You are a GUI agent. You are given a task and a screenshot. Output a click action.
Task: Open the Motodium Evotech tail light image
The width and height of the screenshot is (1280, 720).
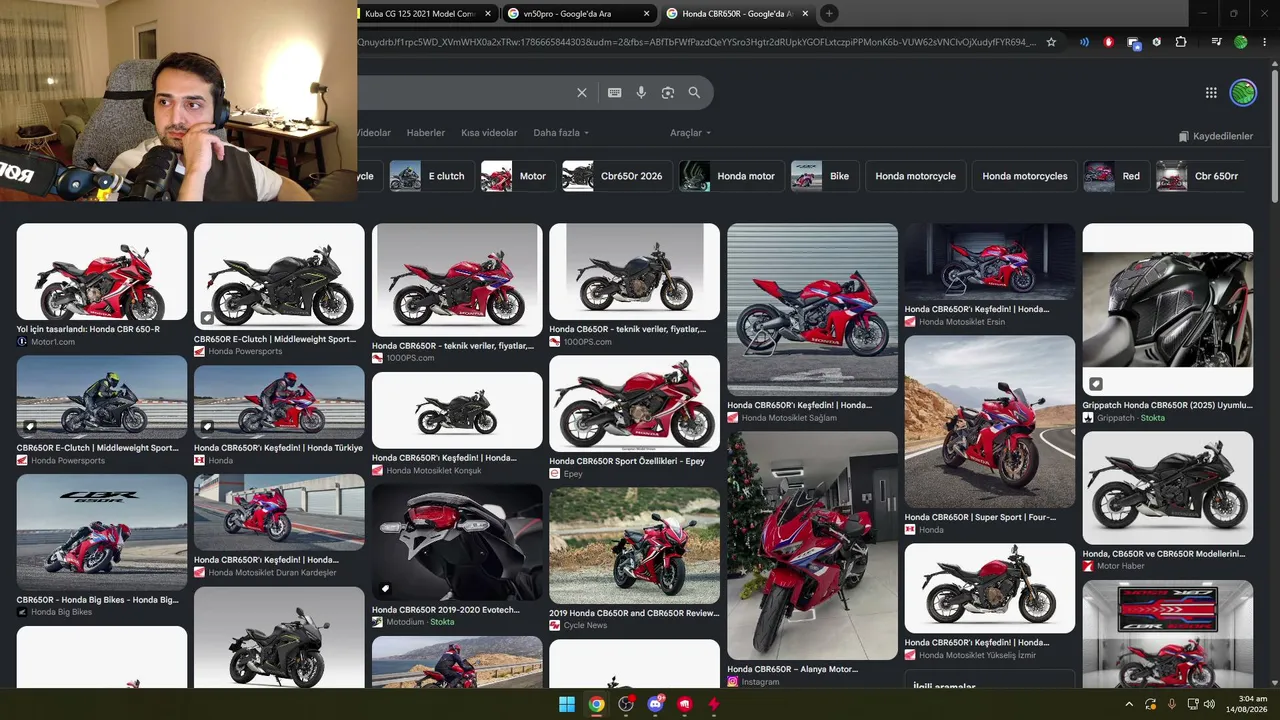tap(457, 543)
